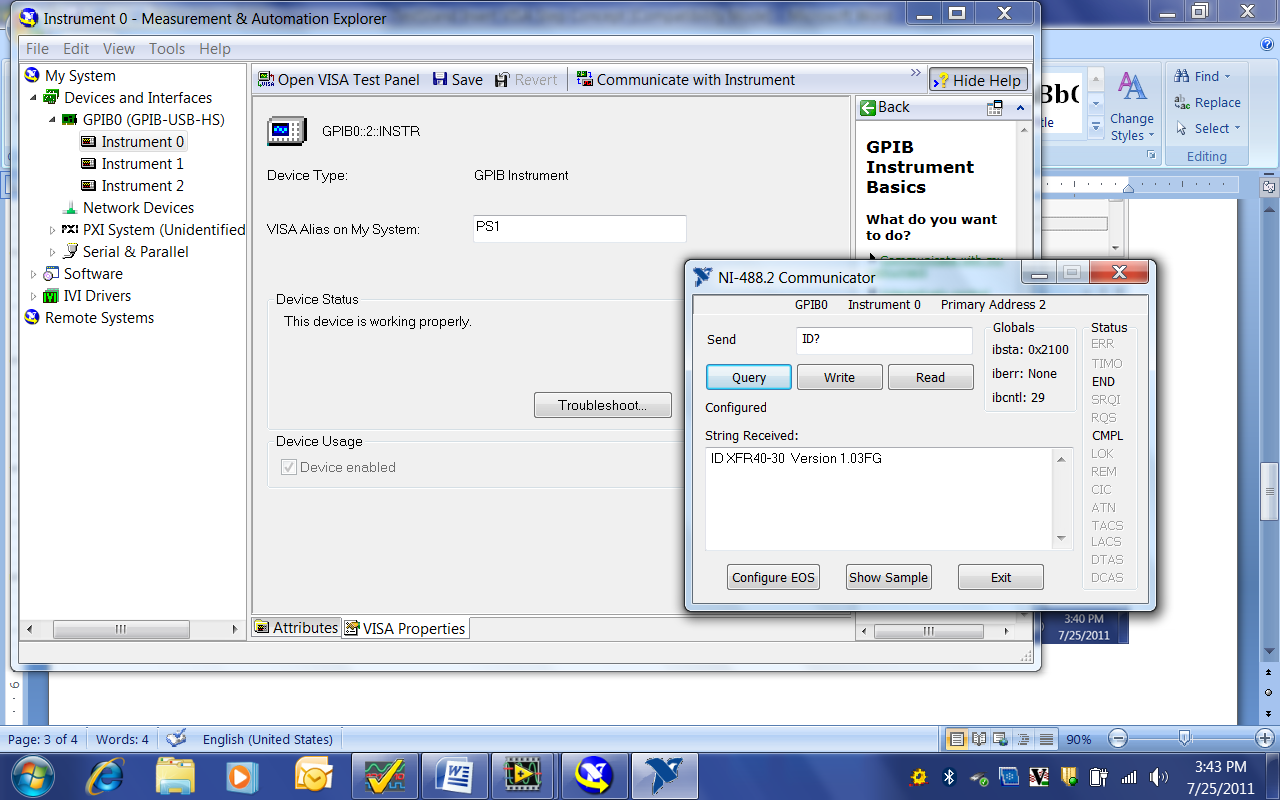Switch Word to Outline view
The height and width of the screenshot is (800, 1280).
tap(1024, 740)
